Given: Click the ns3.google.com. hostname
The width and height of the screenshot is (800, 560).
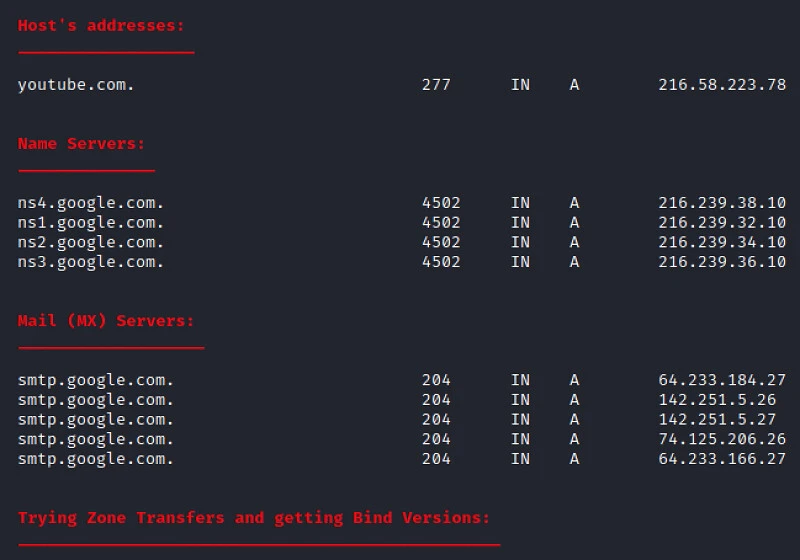Looking at the screenshot, I should point(91,262).
